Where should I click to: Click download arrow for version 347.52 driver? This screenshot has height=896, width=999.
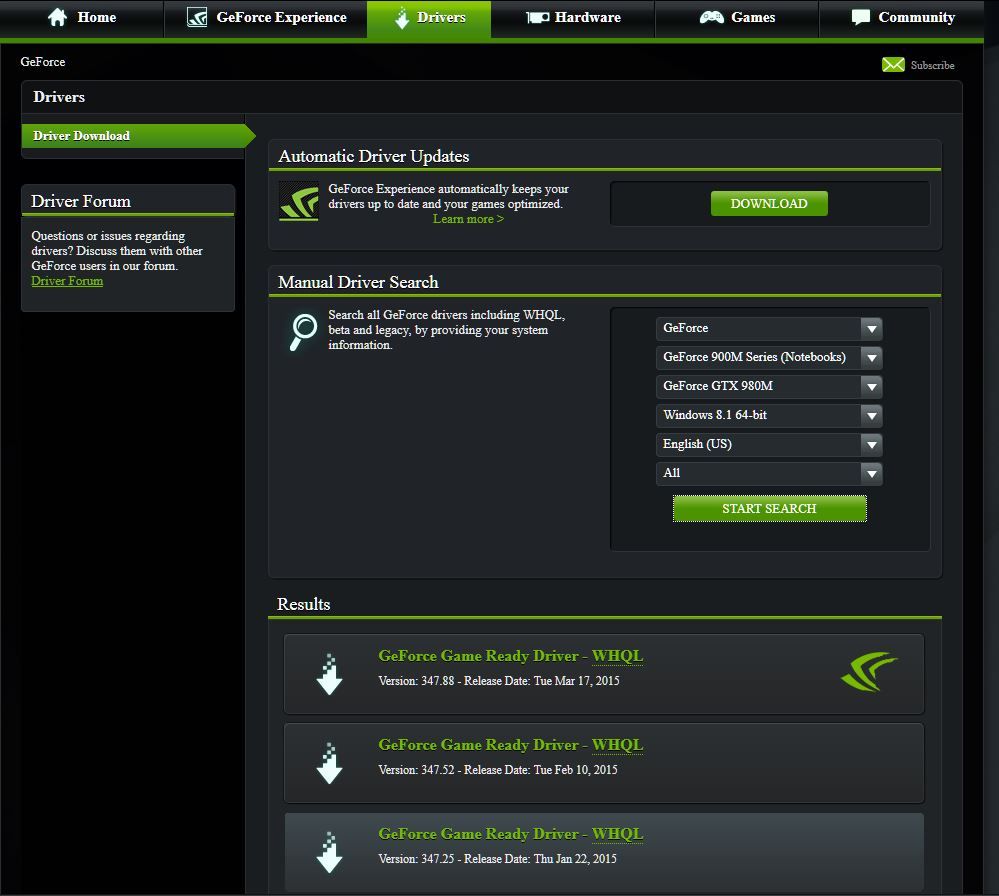[x=329, y=763]
